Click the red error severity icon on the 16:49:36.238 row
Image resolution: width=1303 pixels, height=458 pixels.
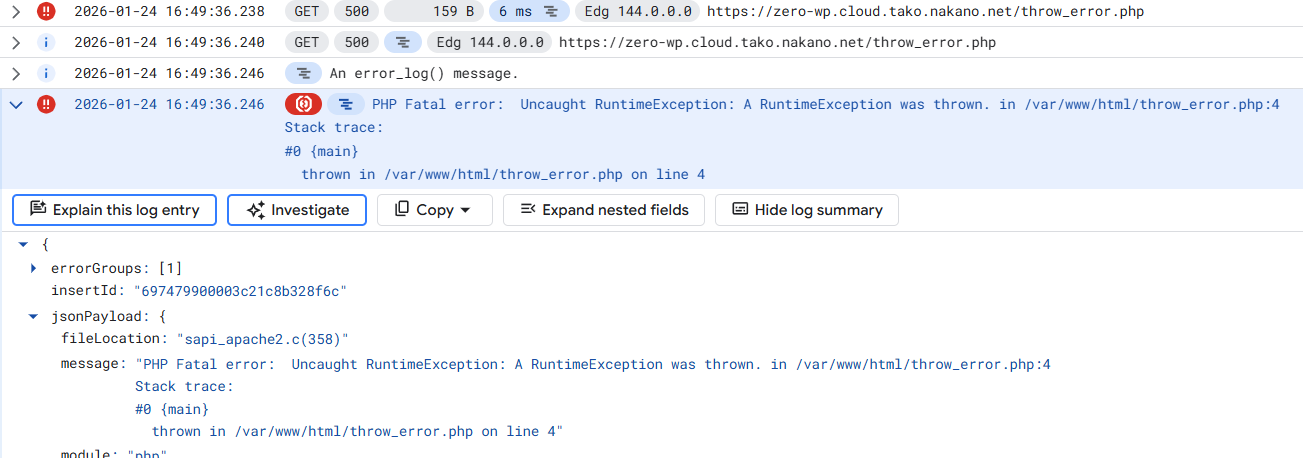coord(46,12)
